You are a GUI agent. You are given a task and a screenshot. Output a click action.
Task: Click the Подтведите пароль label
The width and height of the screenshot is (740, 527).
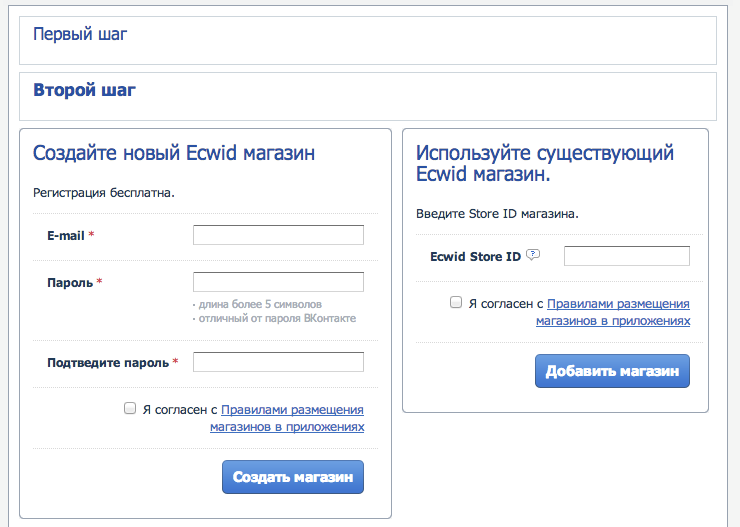(108, 363)
